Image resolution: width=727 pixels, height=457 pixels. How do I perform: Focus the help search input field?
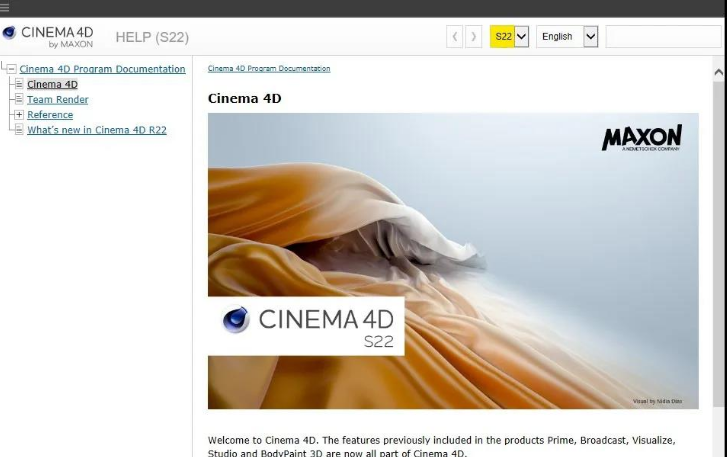664,37
